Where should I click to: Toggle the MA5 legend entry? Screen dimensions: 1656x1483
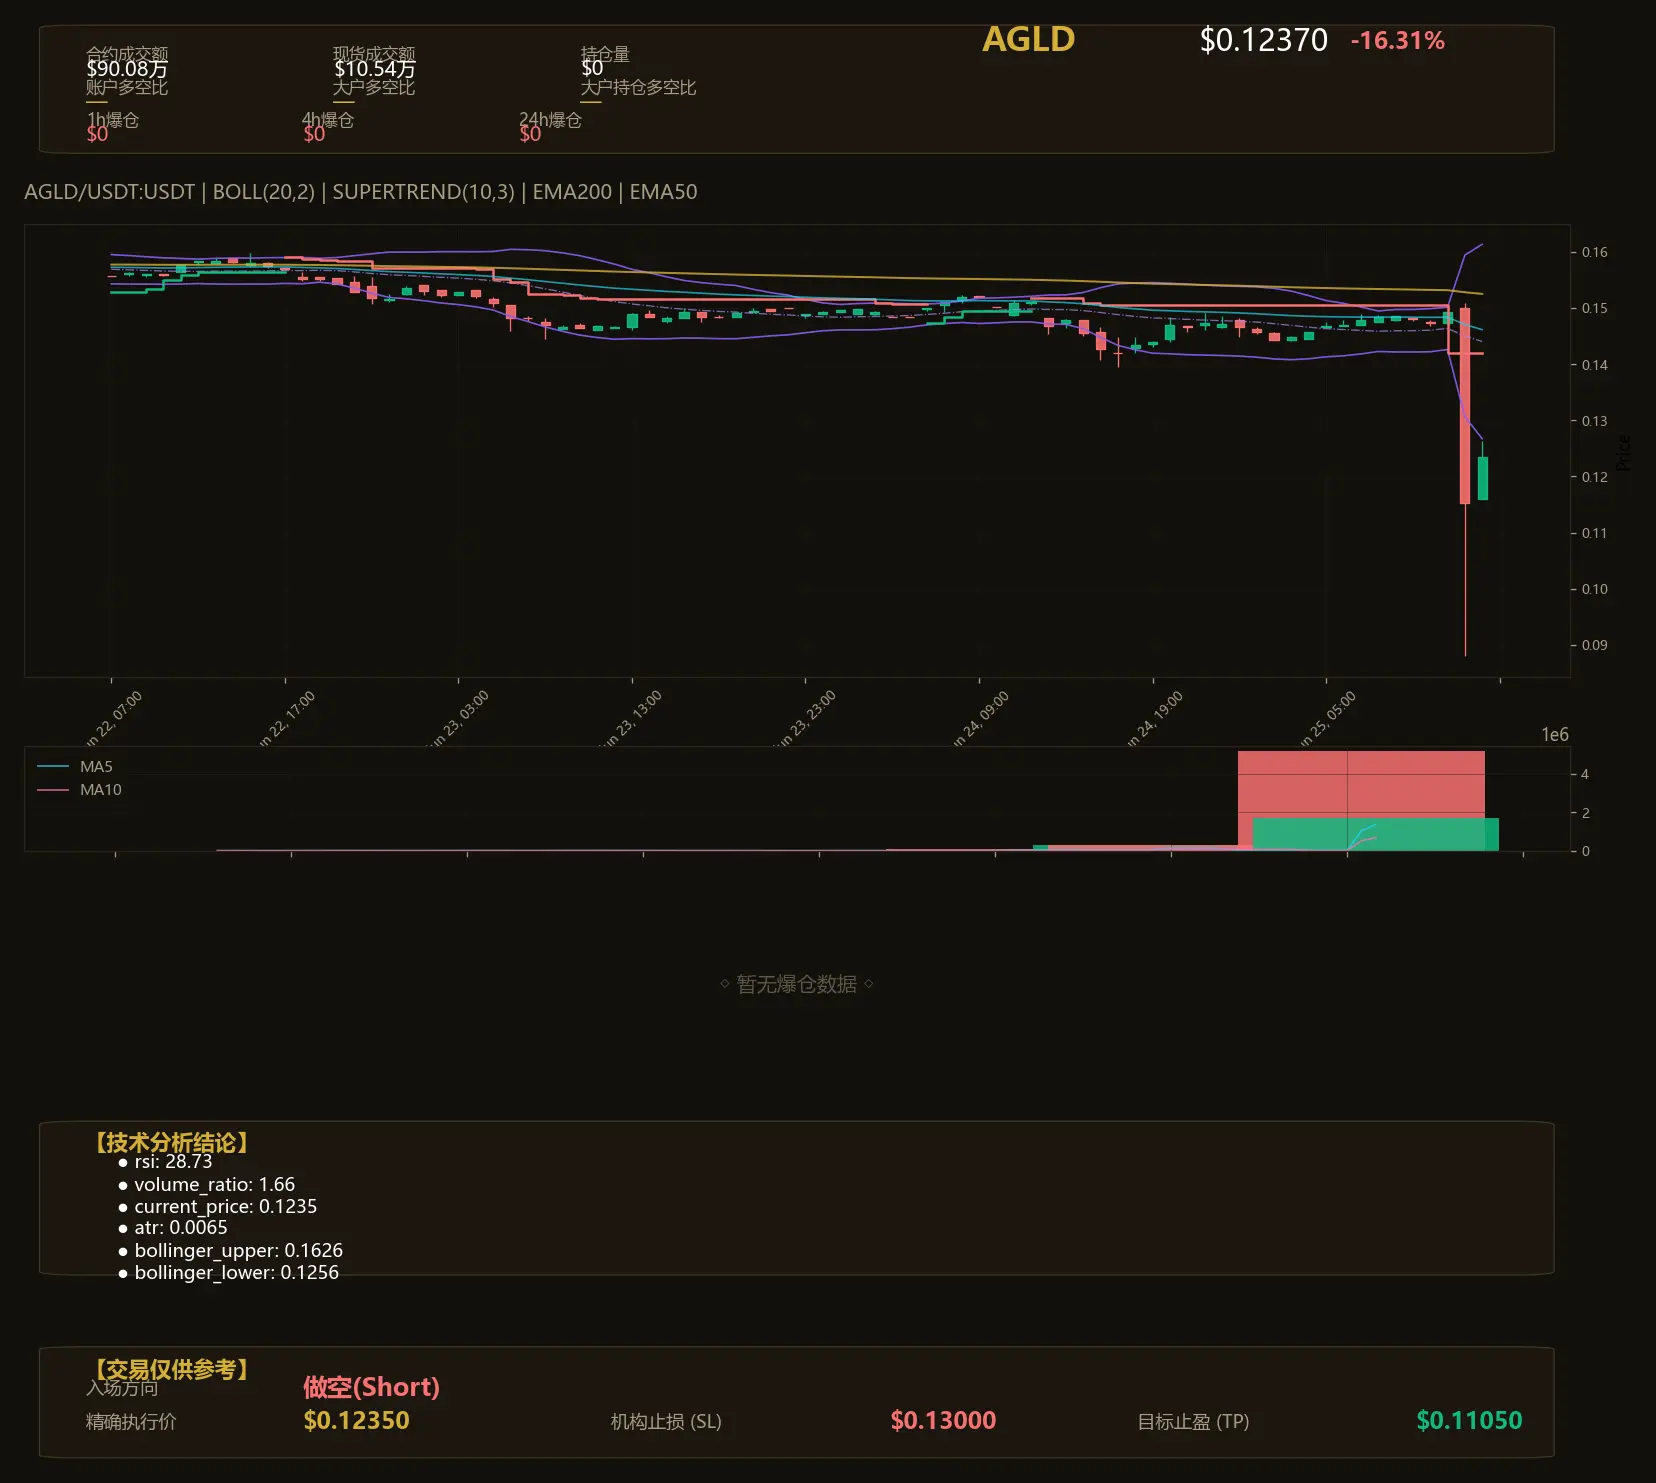(75, 767)
